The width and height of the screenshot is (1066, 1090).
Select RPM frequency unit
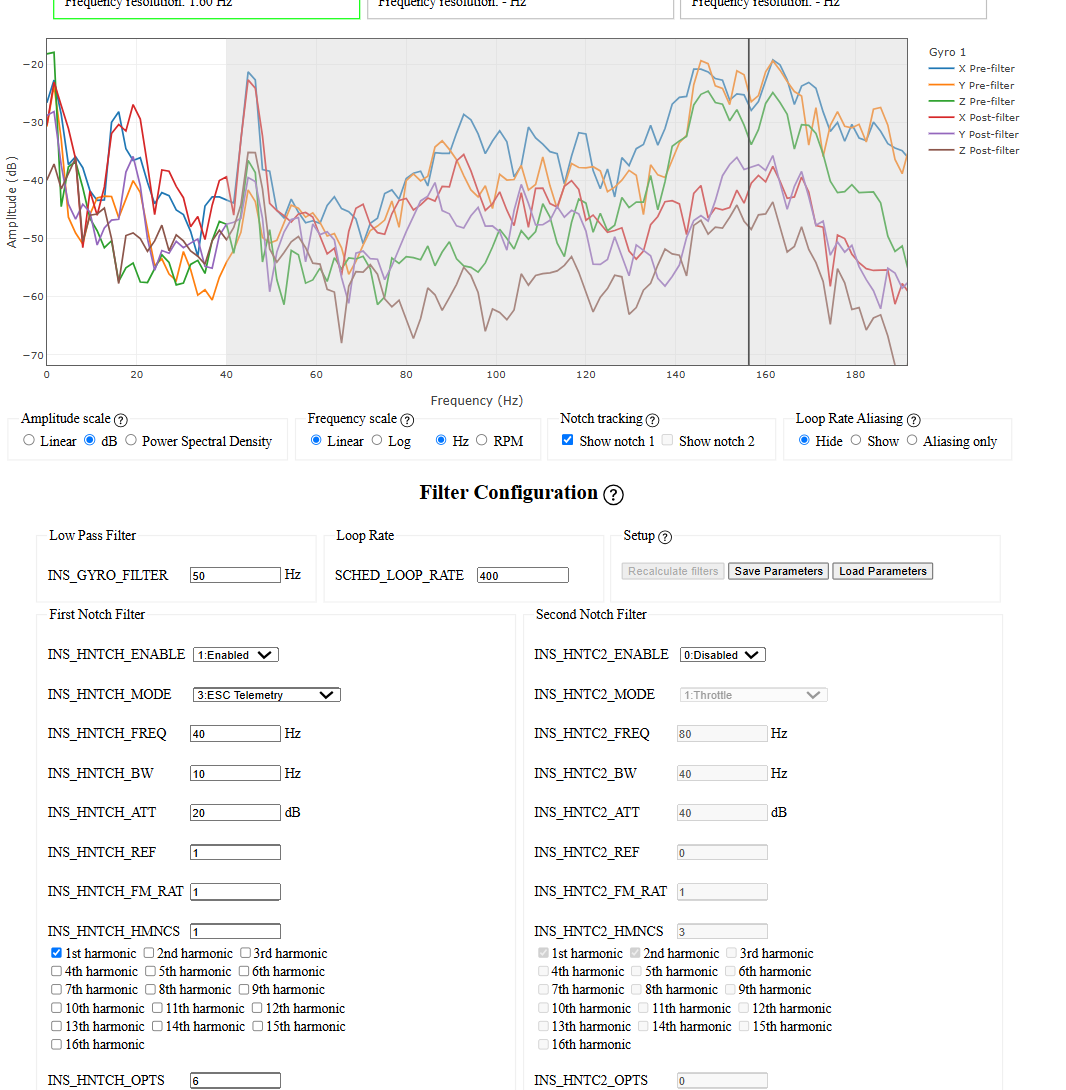coord(481,440)
